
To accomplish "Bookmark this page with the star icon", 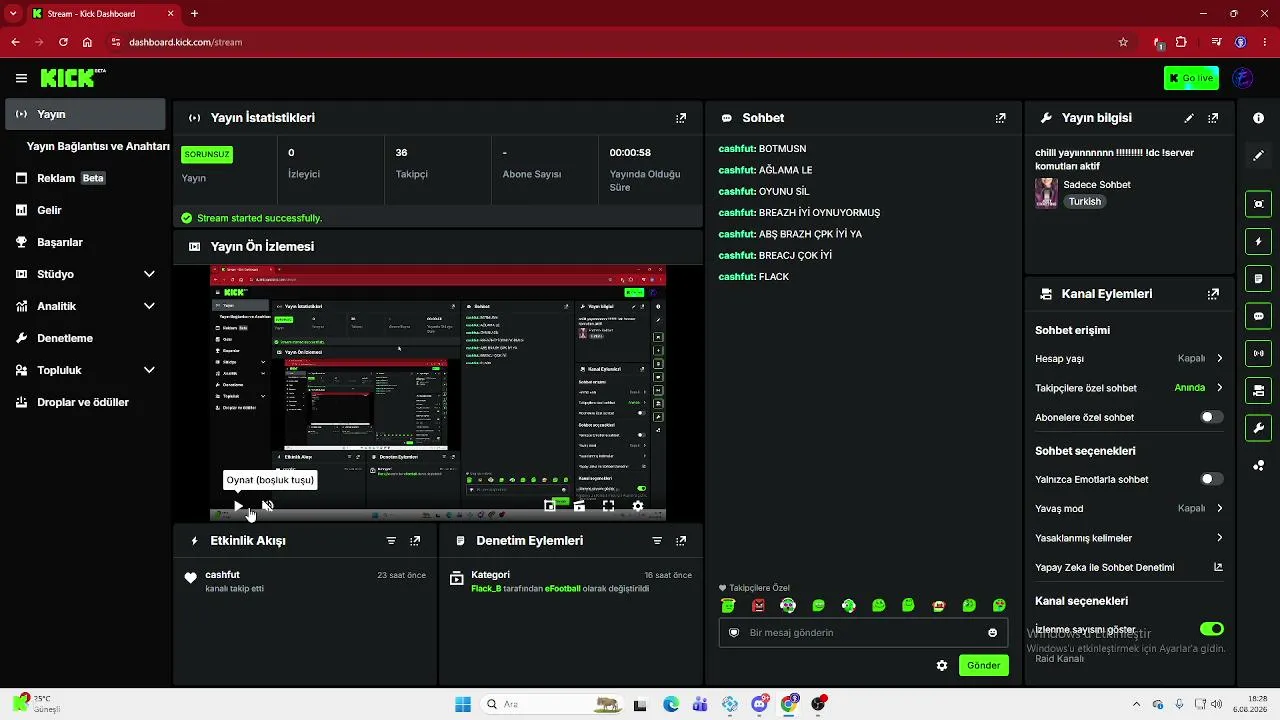I will (x=1123, y=42).
